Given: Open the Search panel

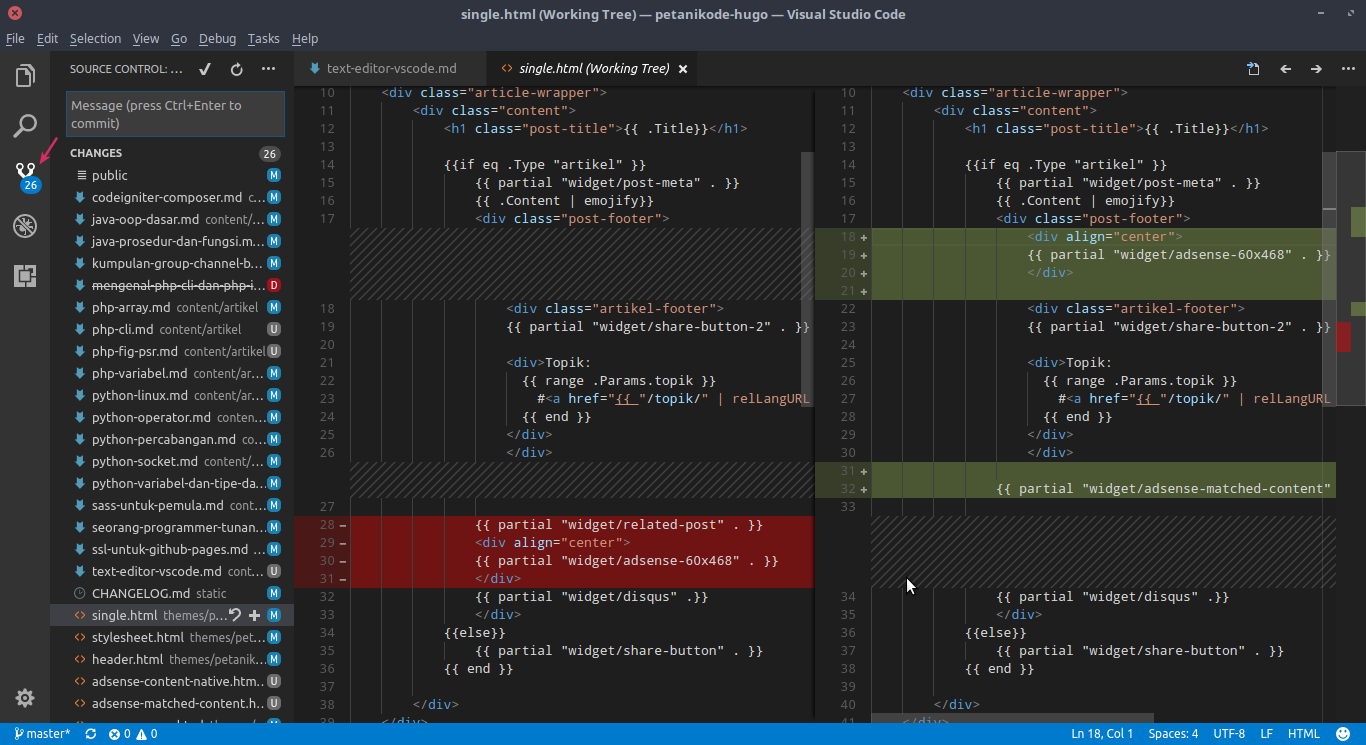Looking at the screenshot, I should click(x=24, y=125).
